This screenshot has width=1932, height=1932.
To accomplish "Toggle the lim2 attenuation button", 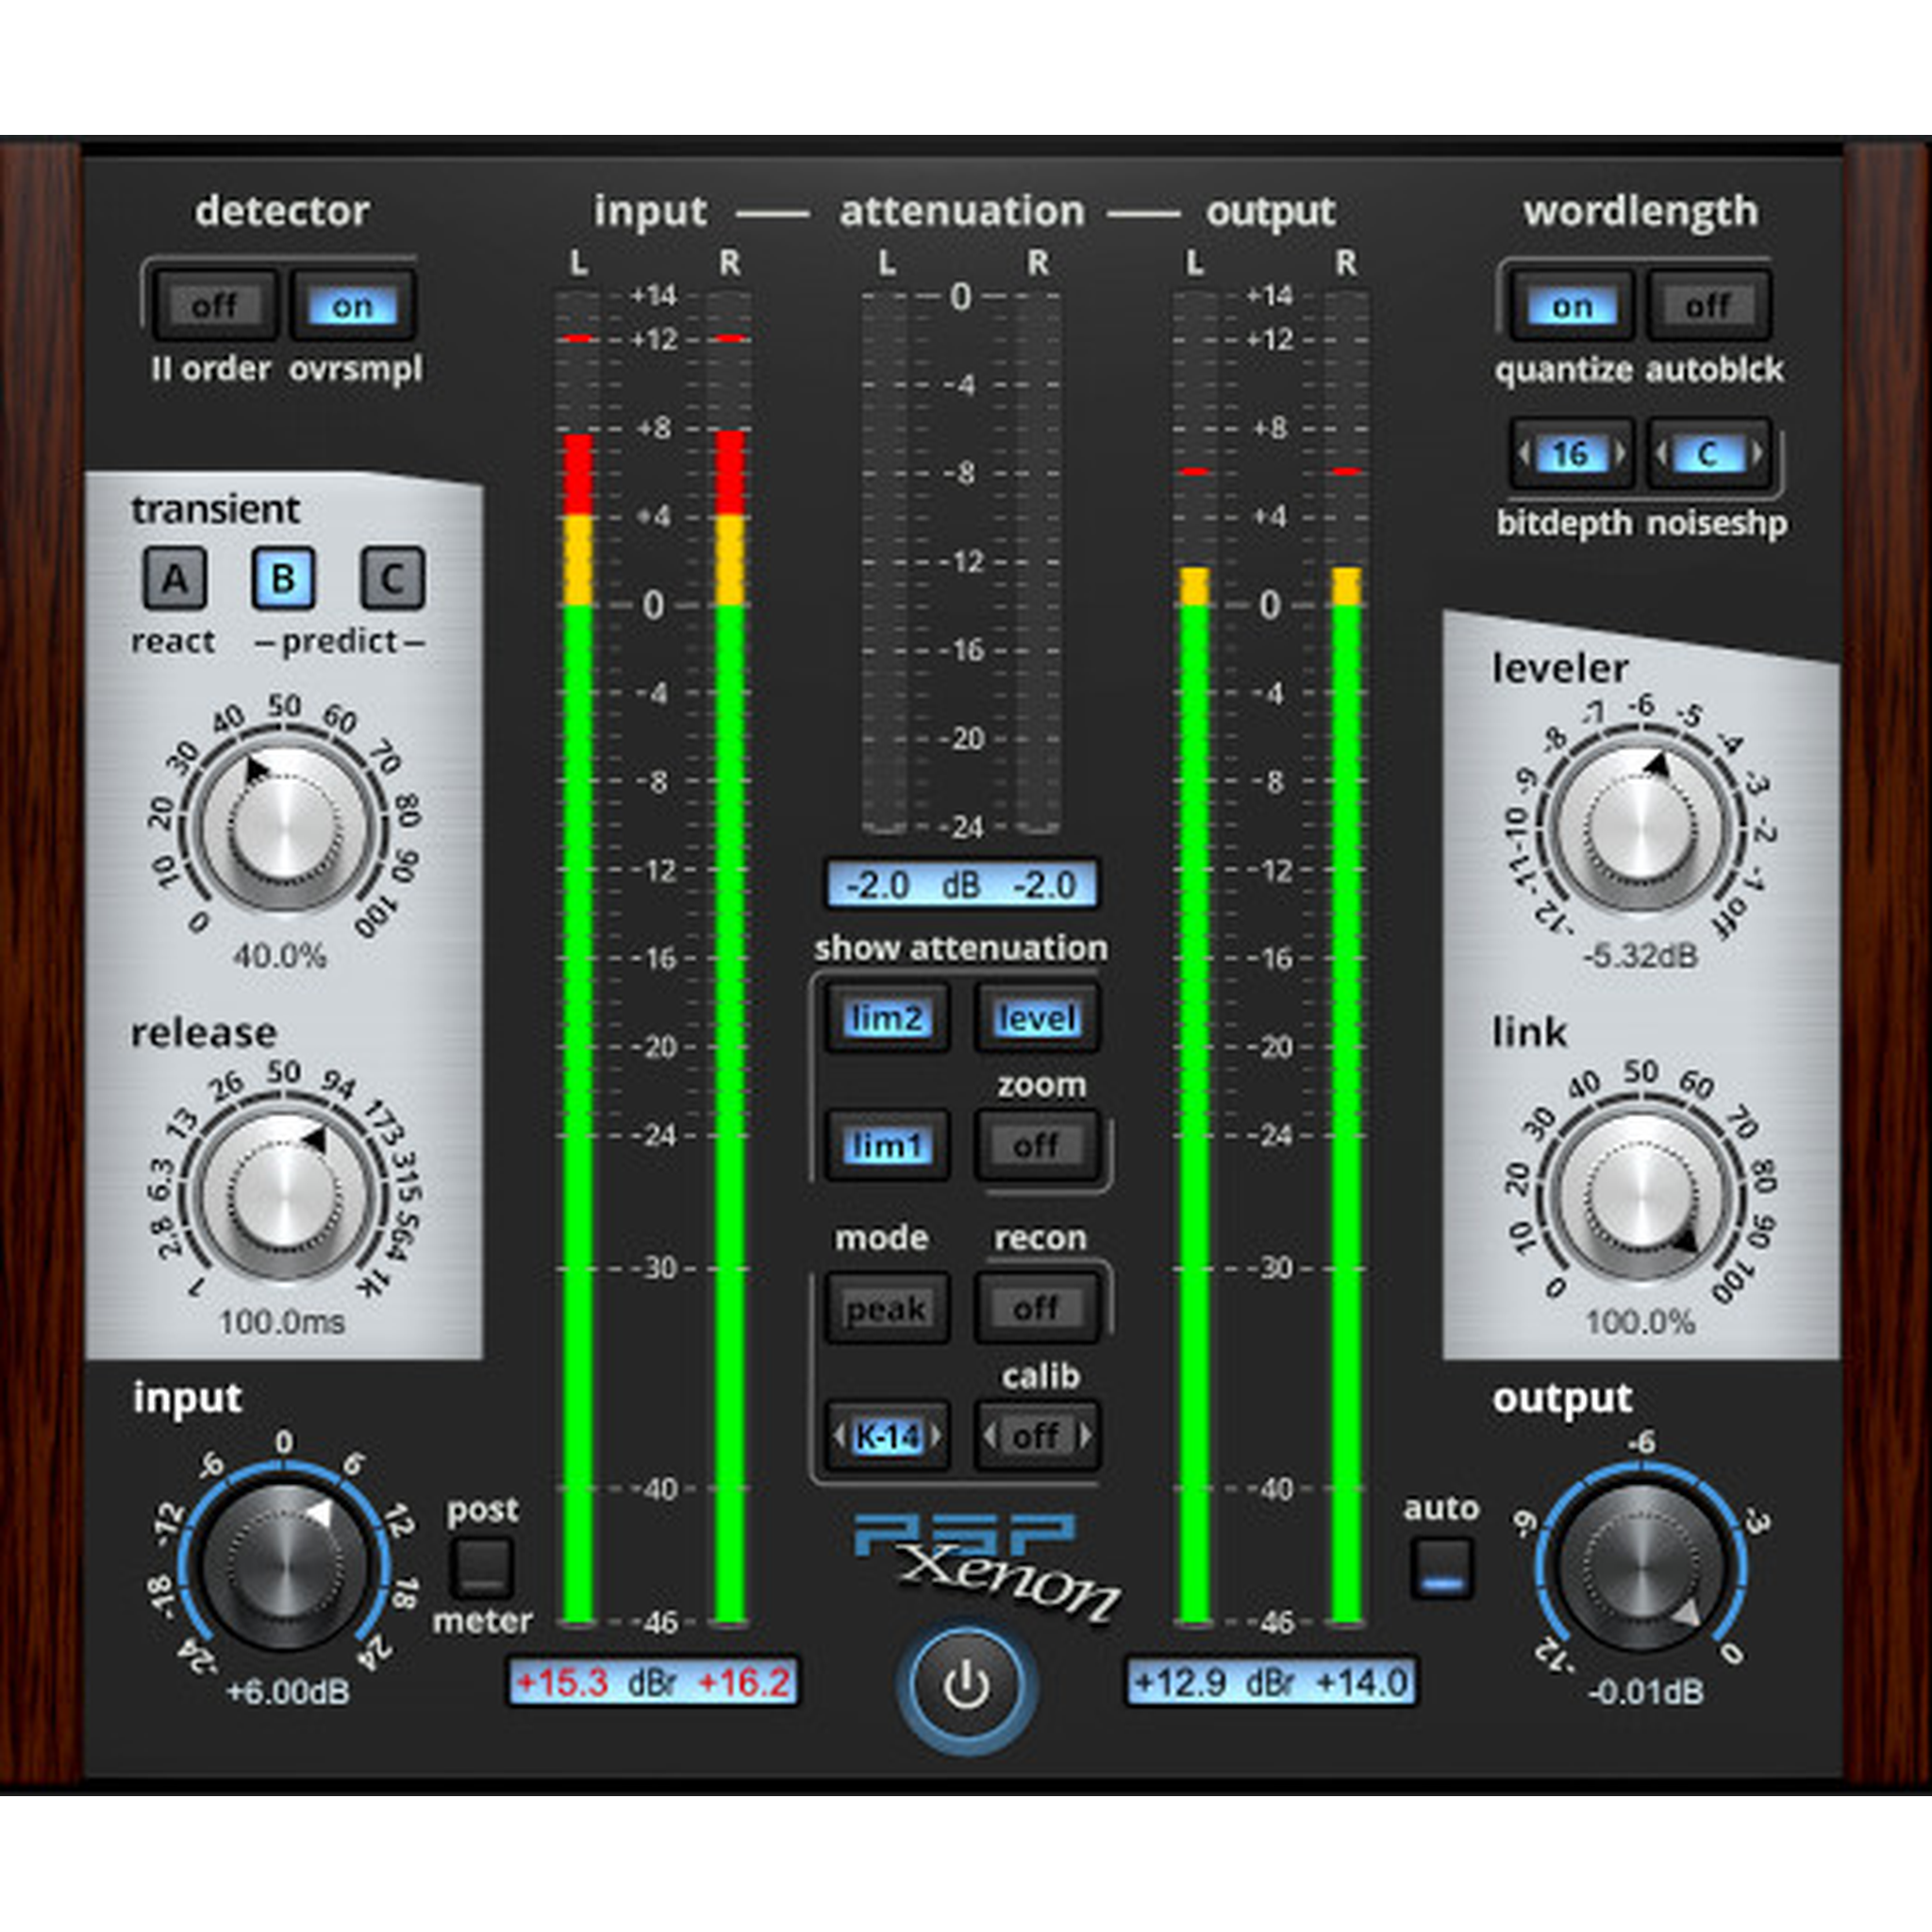I will click(x=886, y=1019).
